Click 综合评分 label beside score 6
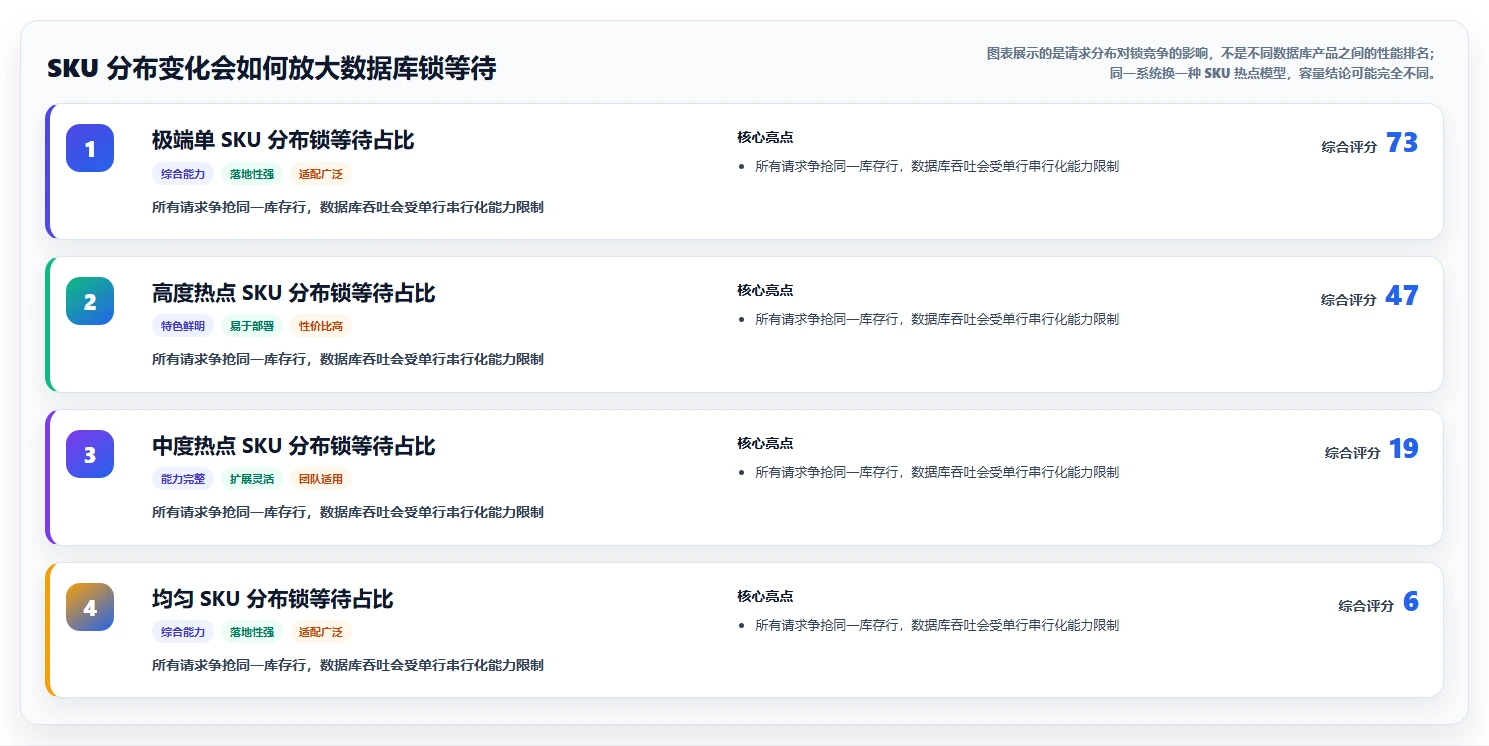1489x746 pixels. coord(1367,606)
